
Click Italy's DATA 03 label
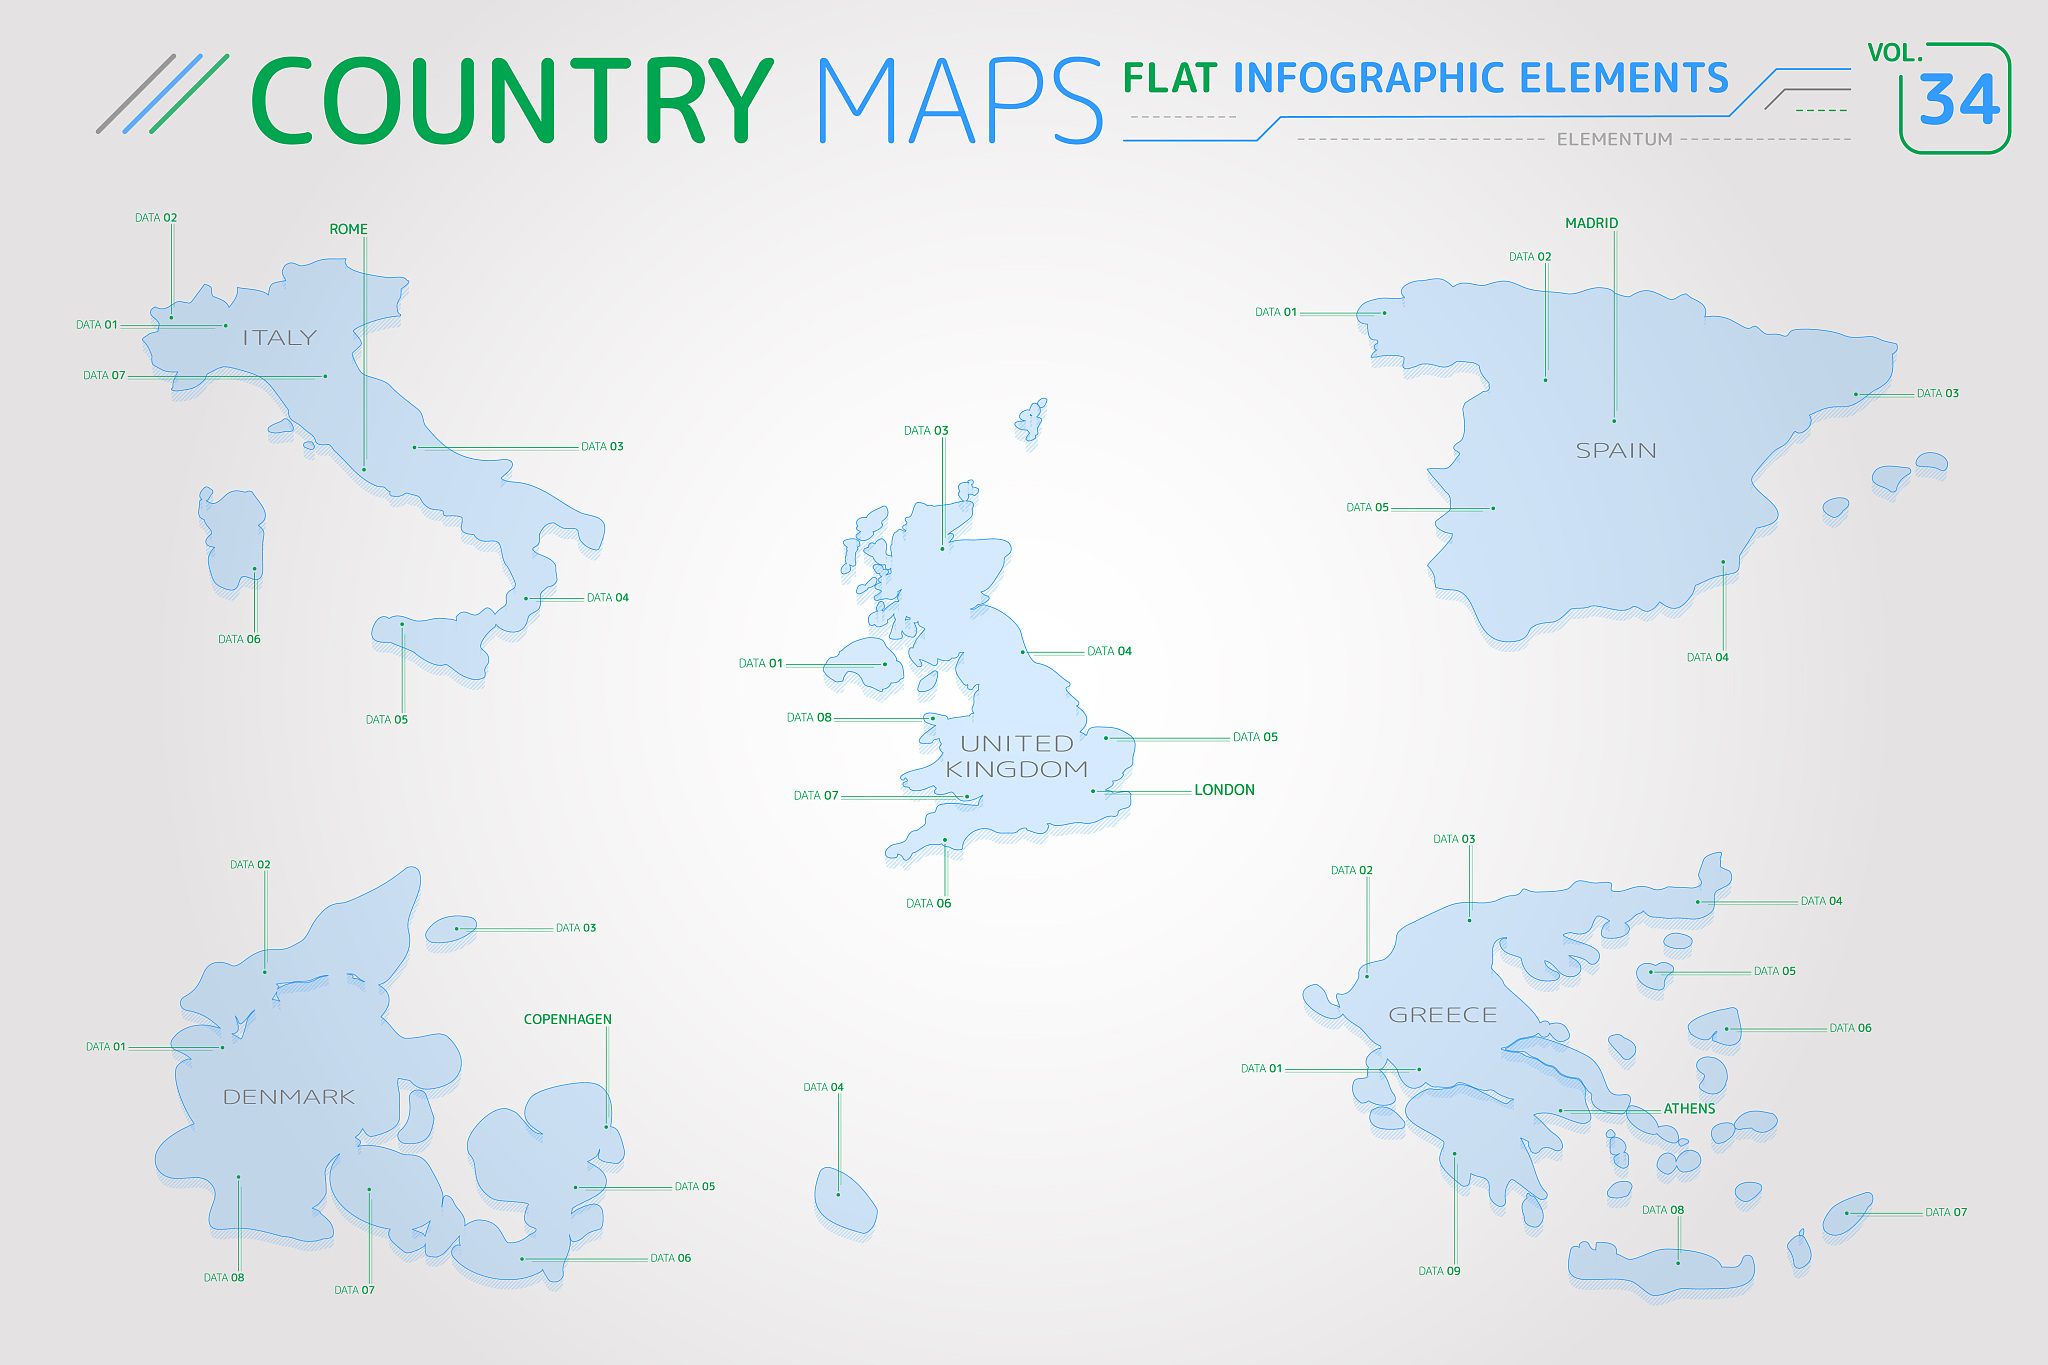602,447
